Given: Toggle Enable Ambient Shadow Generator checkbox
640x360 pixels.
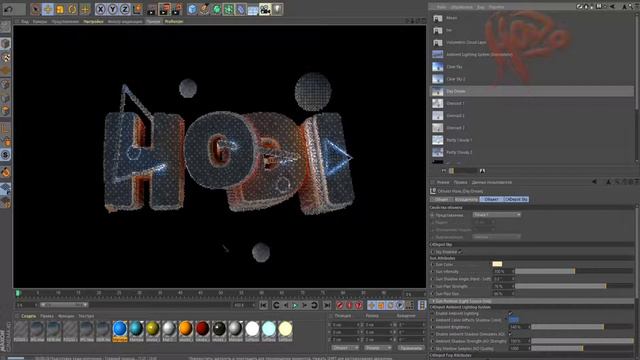Looking at the screenshot, I should (x=510, y=334).
